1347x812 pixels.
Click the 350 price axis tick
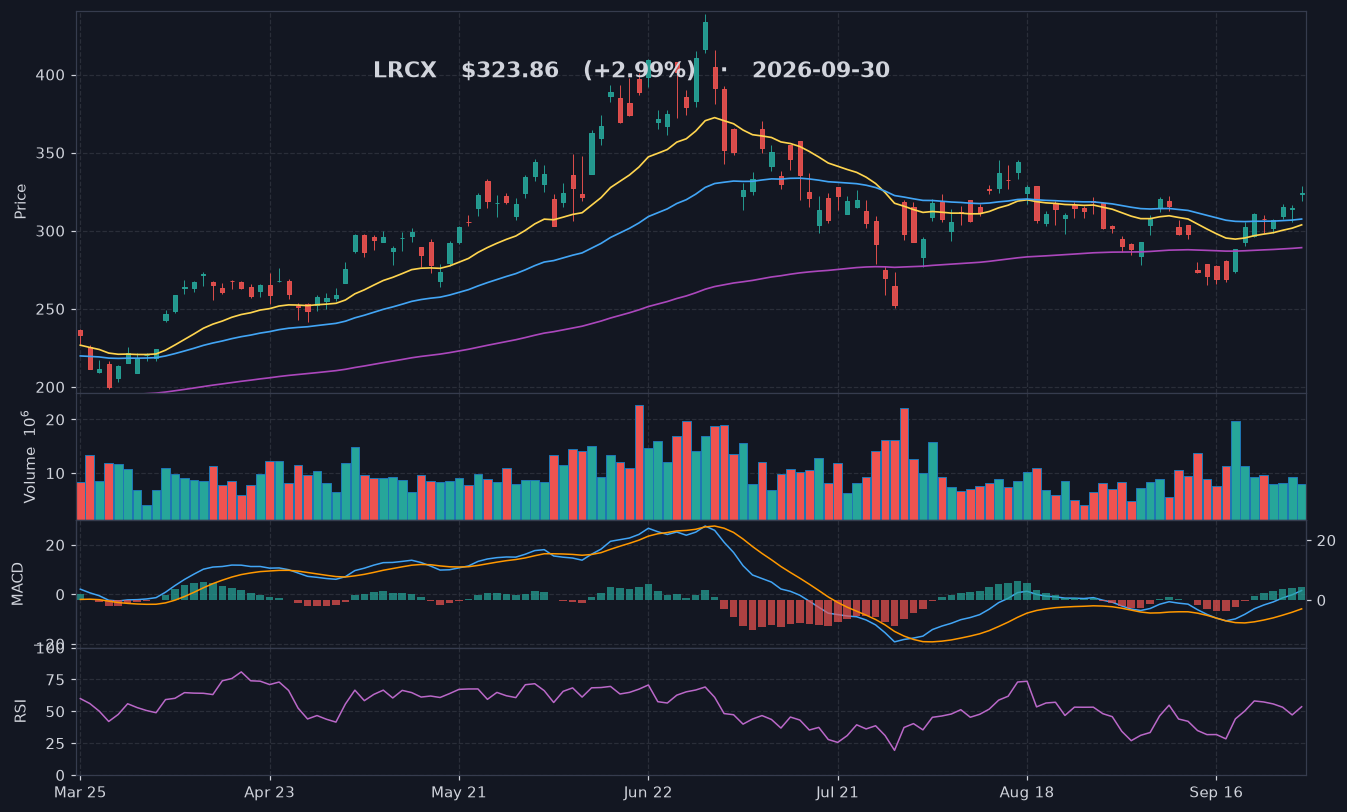click(51, 153)
